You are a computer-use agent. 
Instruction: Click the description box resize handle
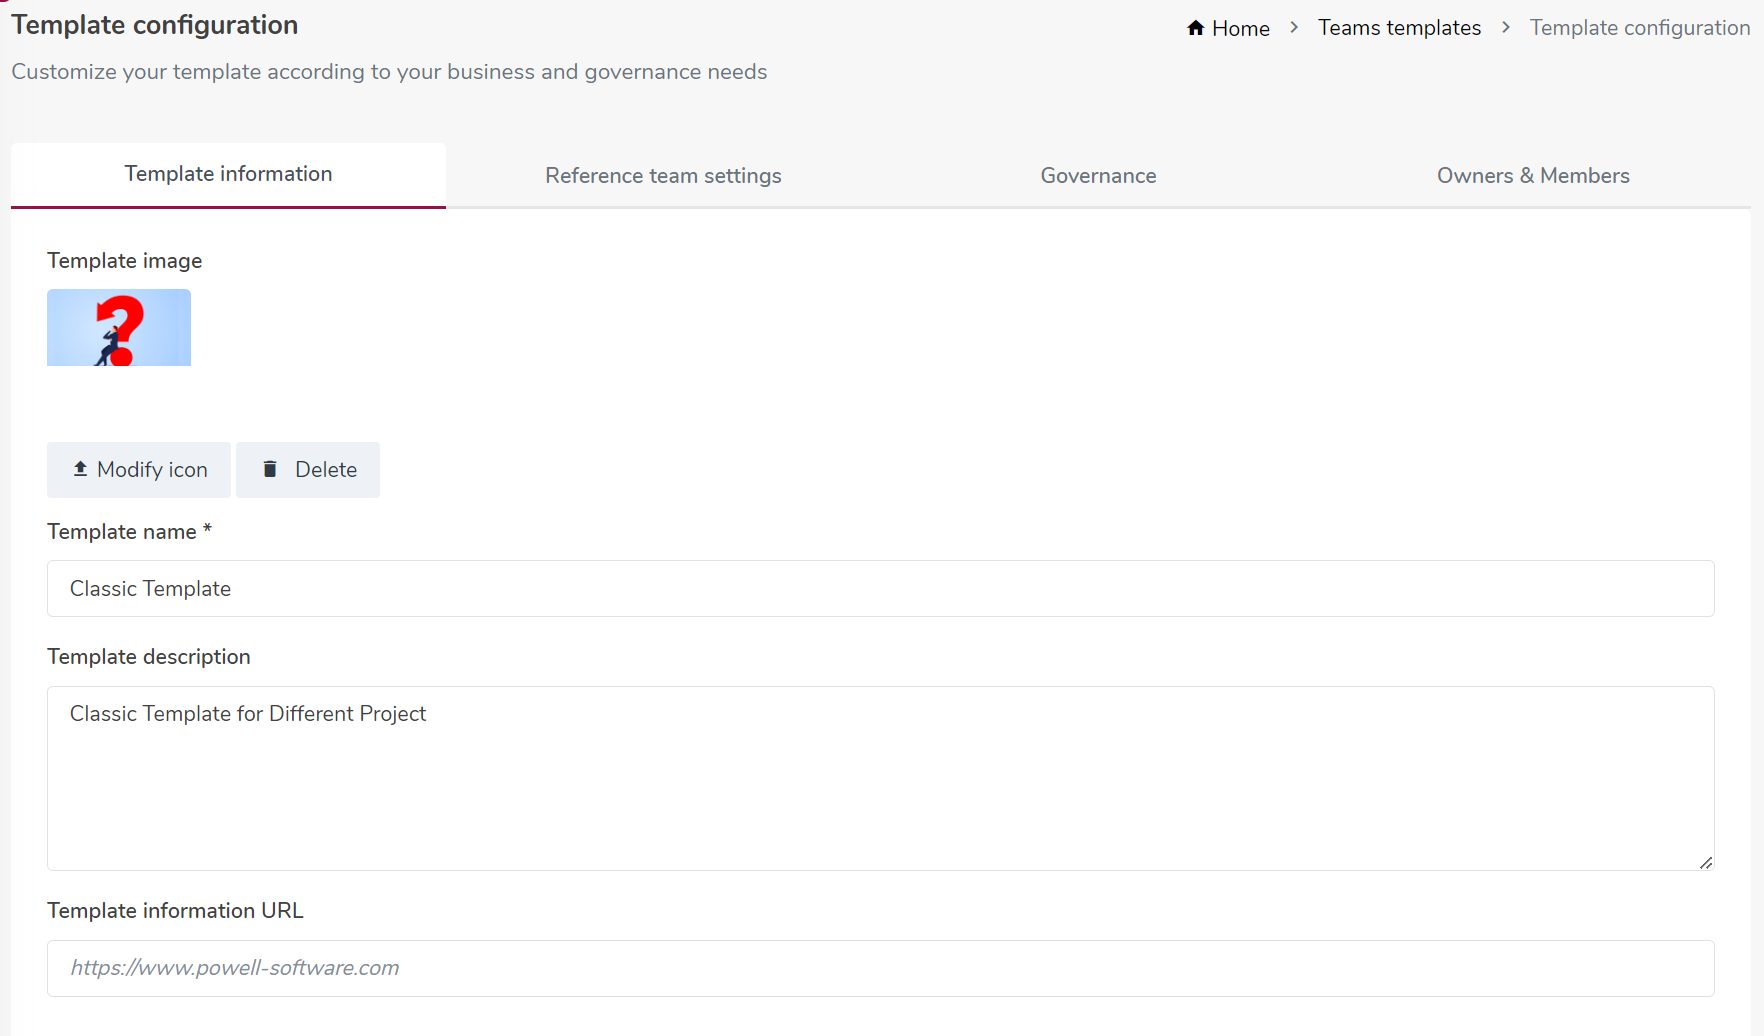[x=1706, y=861]
